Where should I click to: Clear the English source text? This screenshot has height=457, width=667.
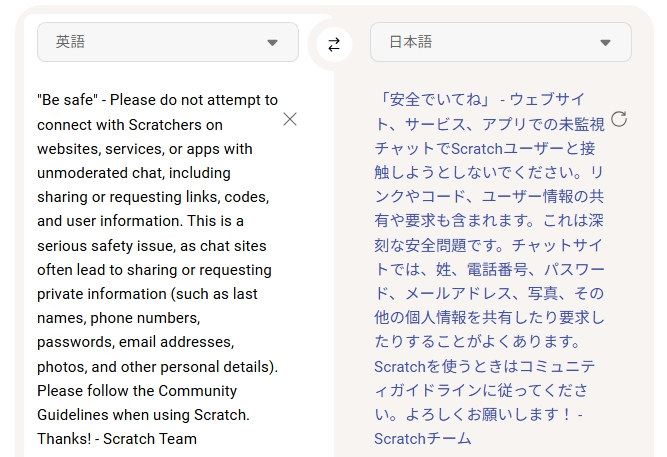pyautogui.click(x=290, y=119)
